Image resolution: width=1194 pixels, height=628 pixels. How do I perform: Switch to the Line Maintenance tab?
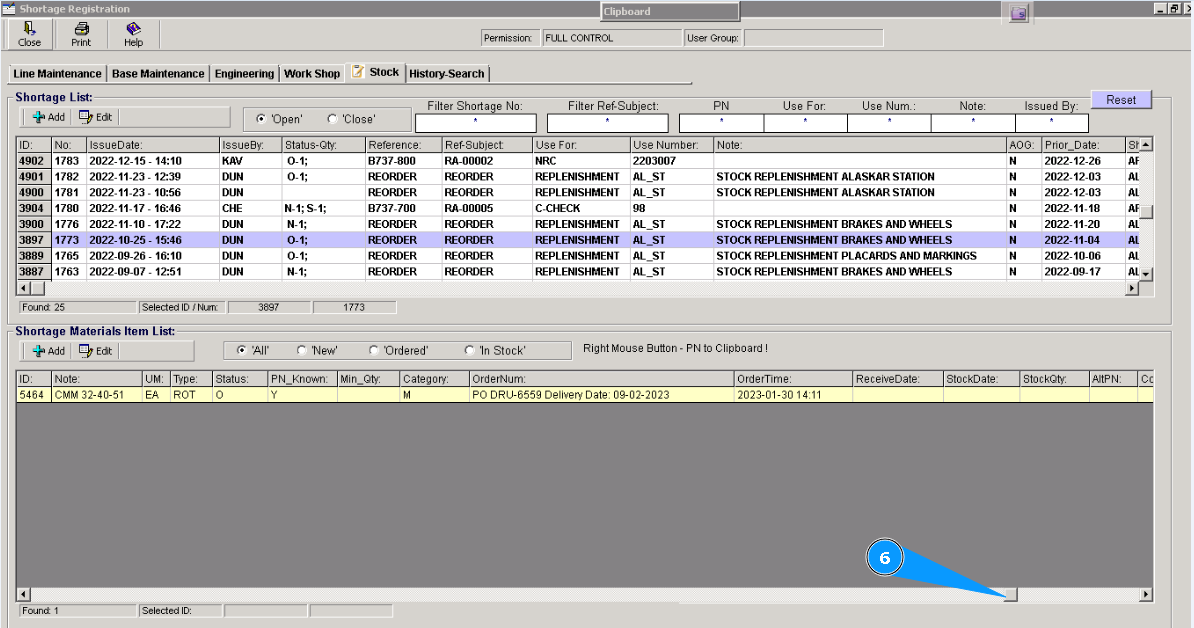click(x=57, y=74)
